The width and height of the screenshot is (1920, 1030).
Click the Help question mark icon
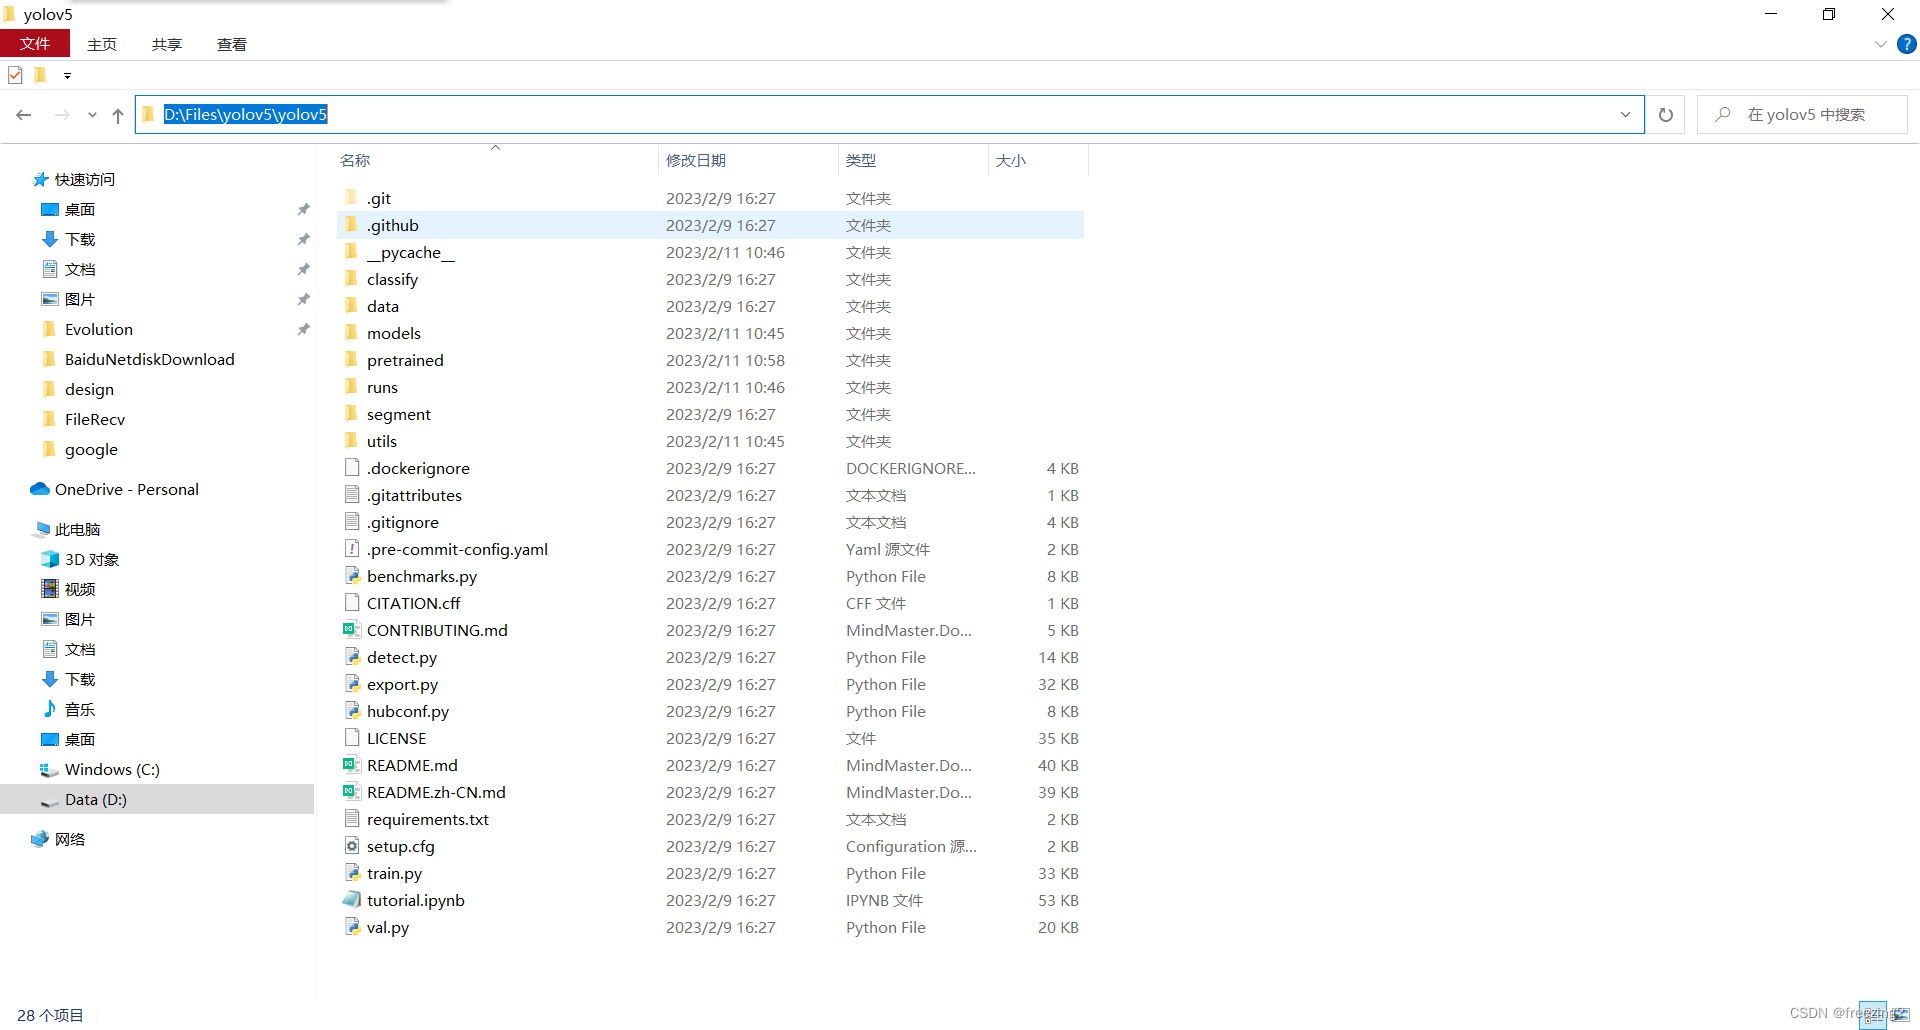(x=1907, y=44)
